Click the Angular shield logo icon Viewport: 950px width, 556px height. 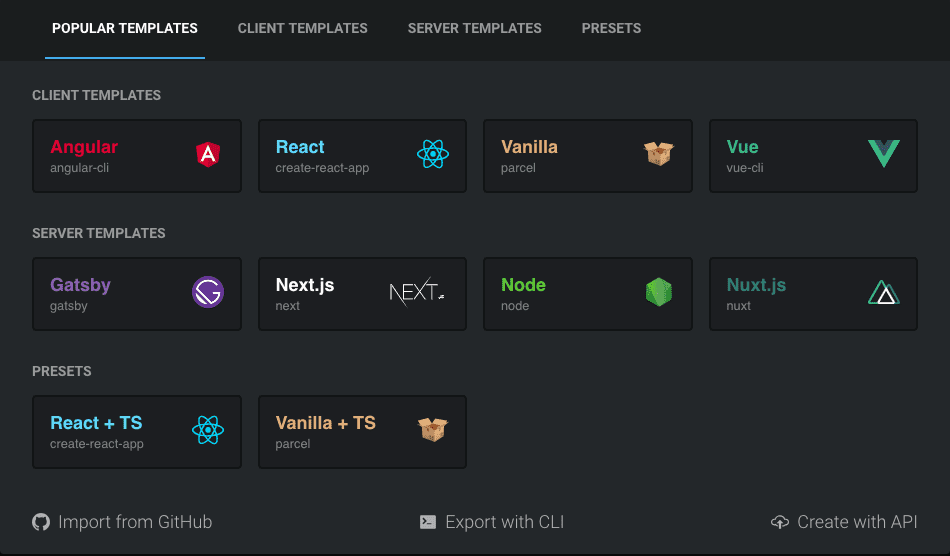click(x=208, y=154)
